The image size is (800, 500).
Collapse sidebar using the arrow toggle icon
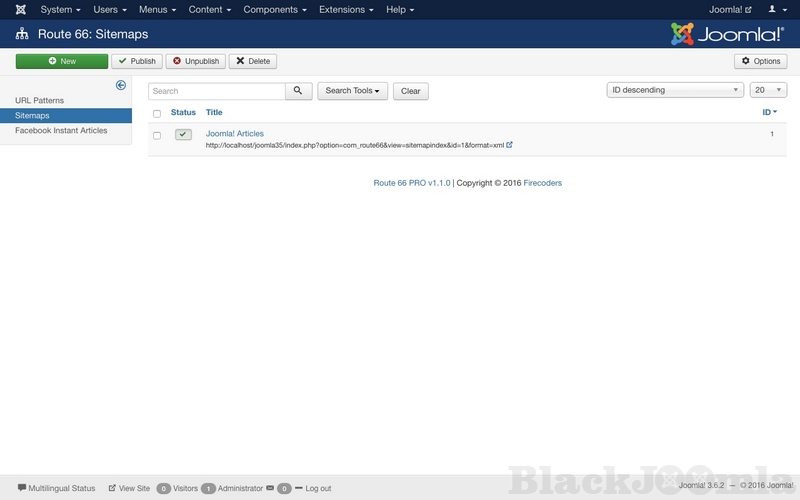(121, 86)
